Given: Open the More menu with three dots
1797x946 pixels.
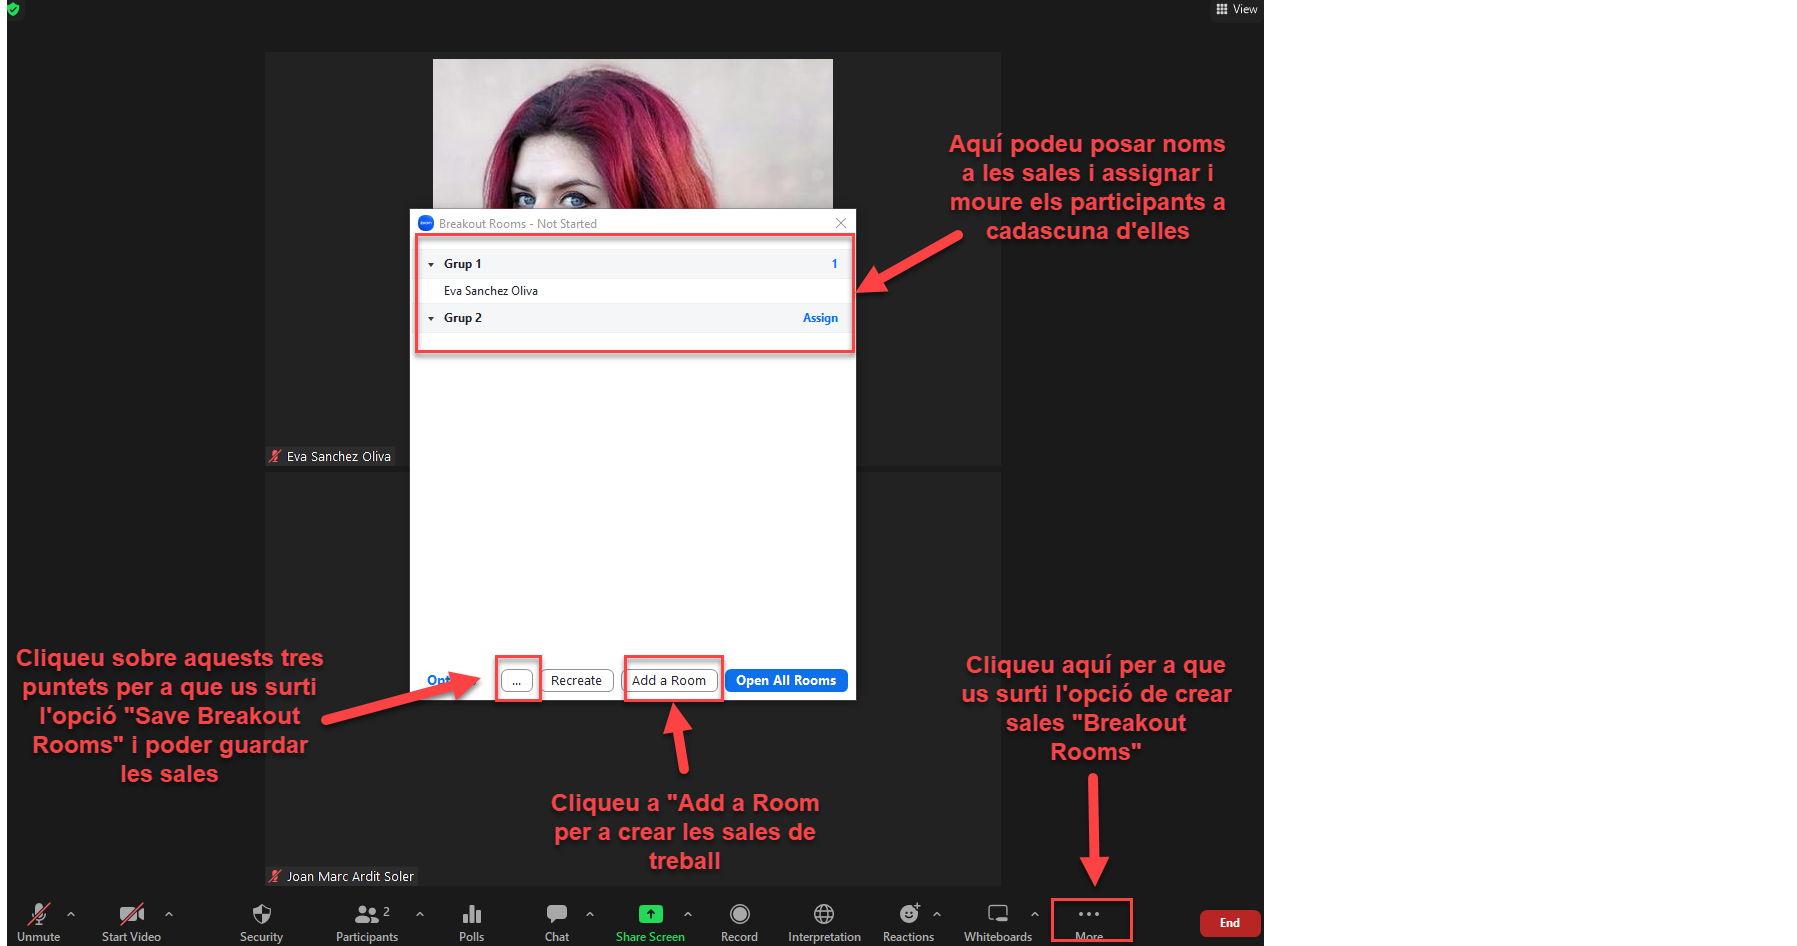Looking at the screenshot, I should pyautogui.click(x=1089, y=920).
